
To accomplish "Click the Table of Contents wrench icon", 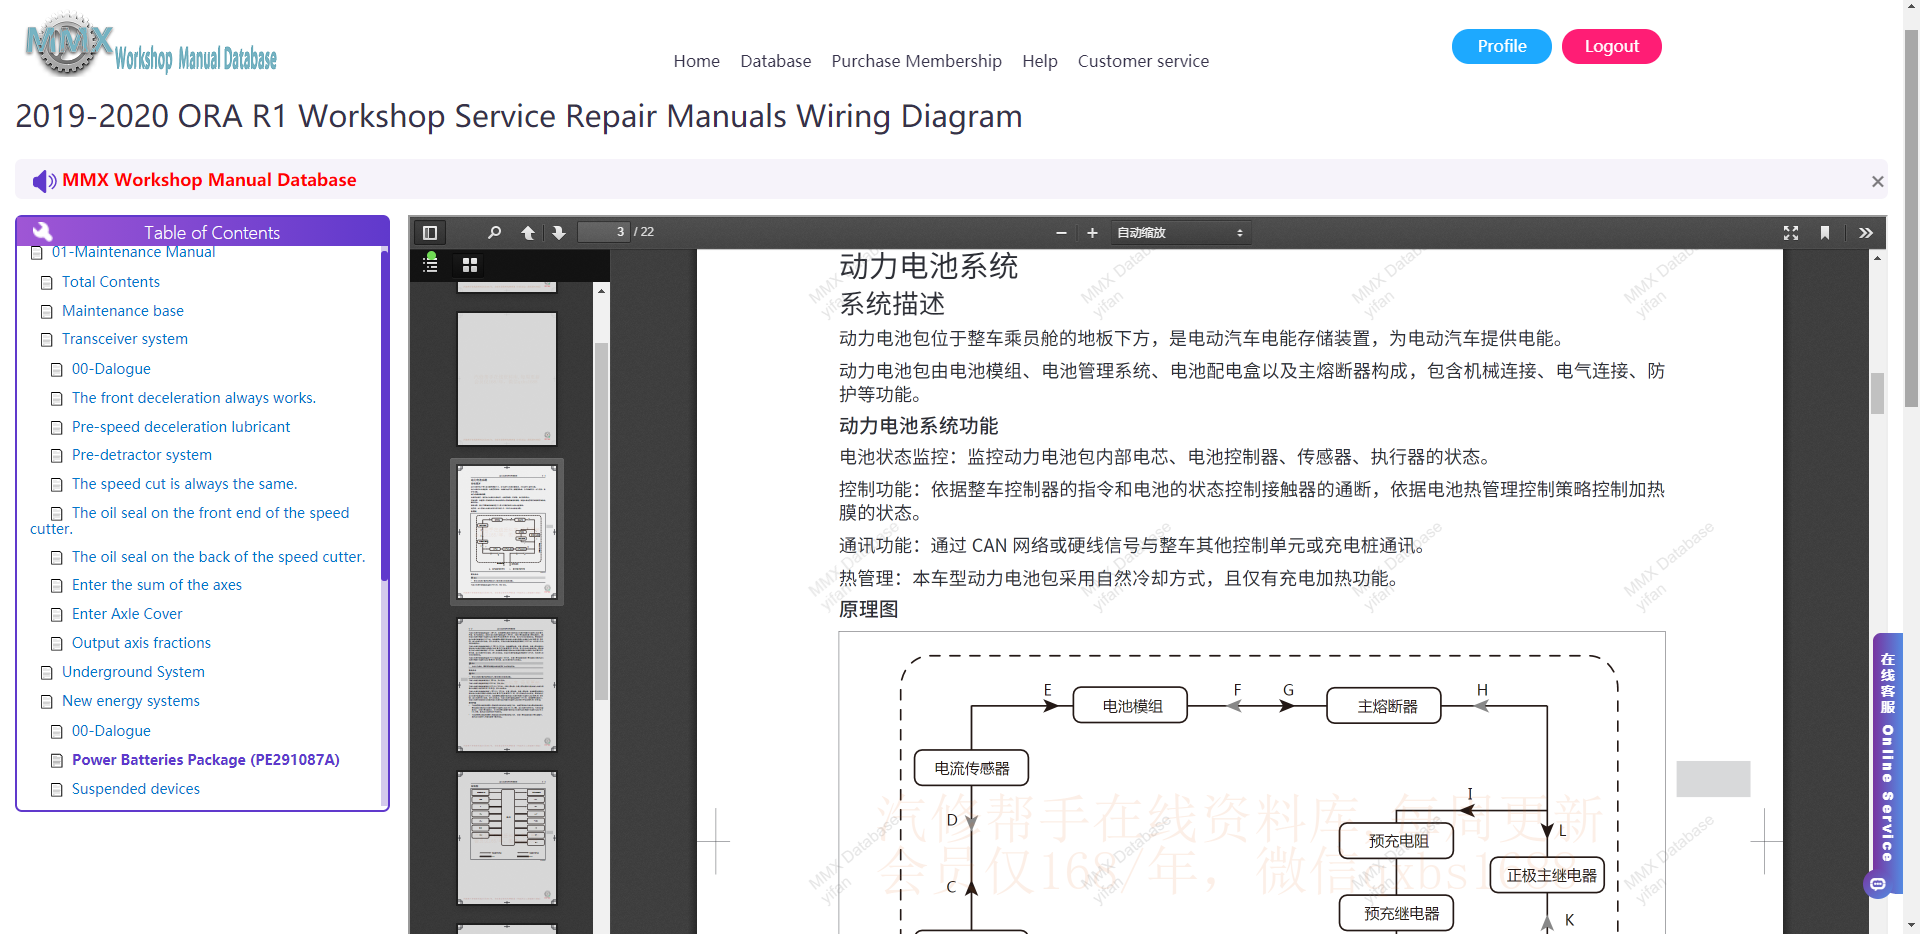I will tap(42, 231).
